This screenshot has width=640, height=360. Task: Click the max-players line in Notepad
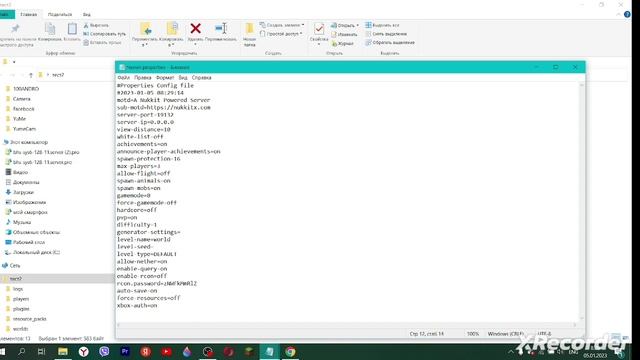pos(138,166)
